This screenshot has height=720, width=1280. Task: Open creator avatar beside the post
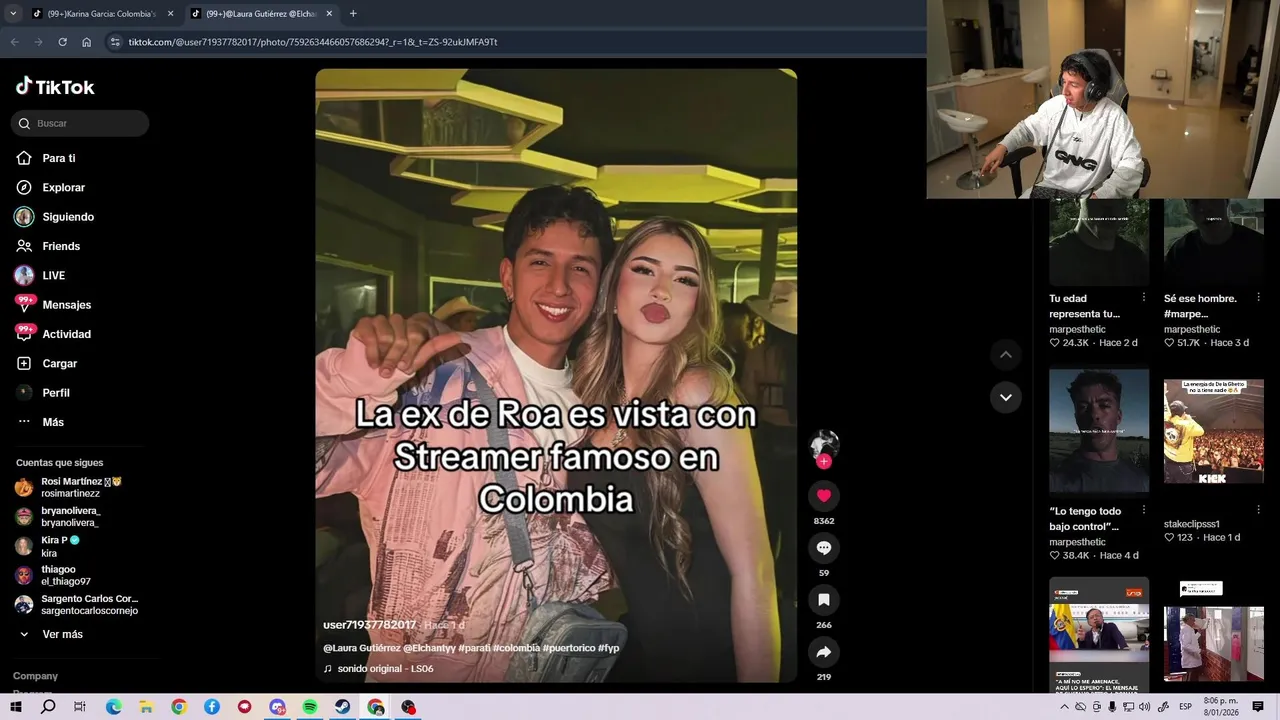tap(824, 444)
